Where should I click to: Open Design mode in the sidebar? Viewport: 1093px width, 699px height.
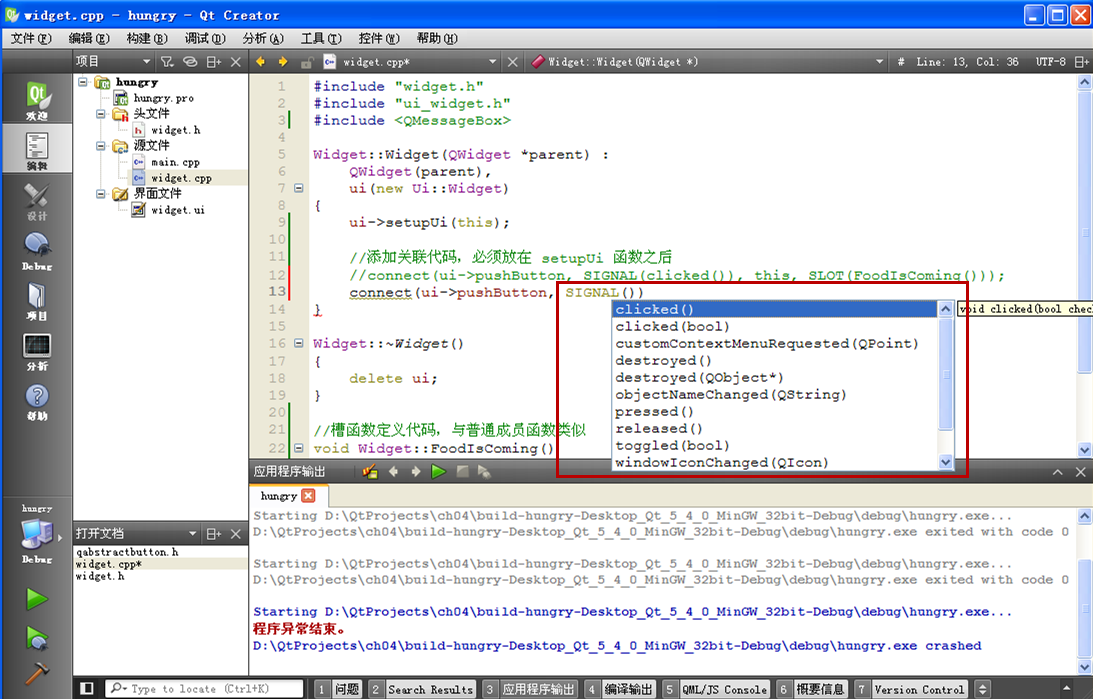pyautogui.click(x=36, y=201)
